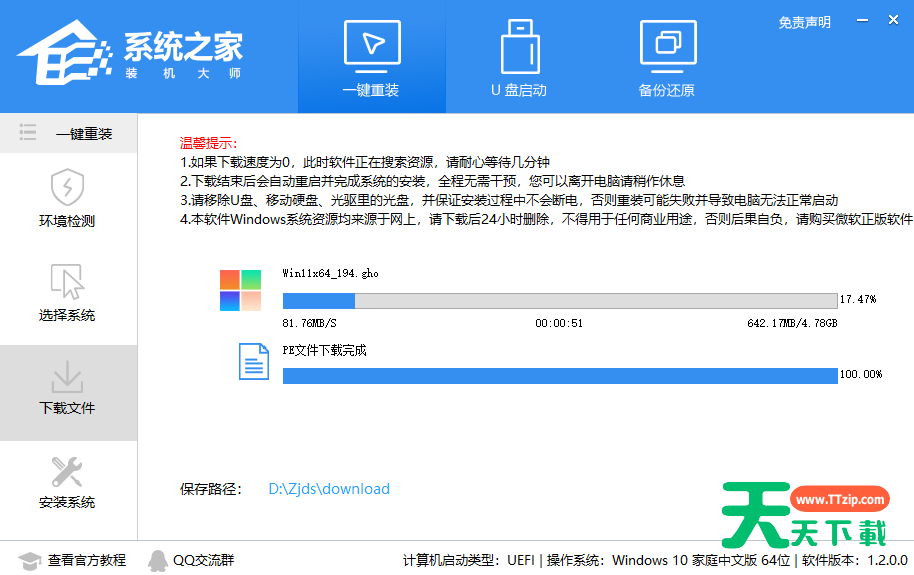This screenshot has width=914, height=575.
Task: Select the U盘启动 USB drive icon
Action: (520, 46)
